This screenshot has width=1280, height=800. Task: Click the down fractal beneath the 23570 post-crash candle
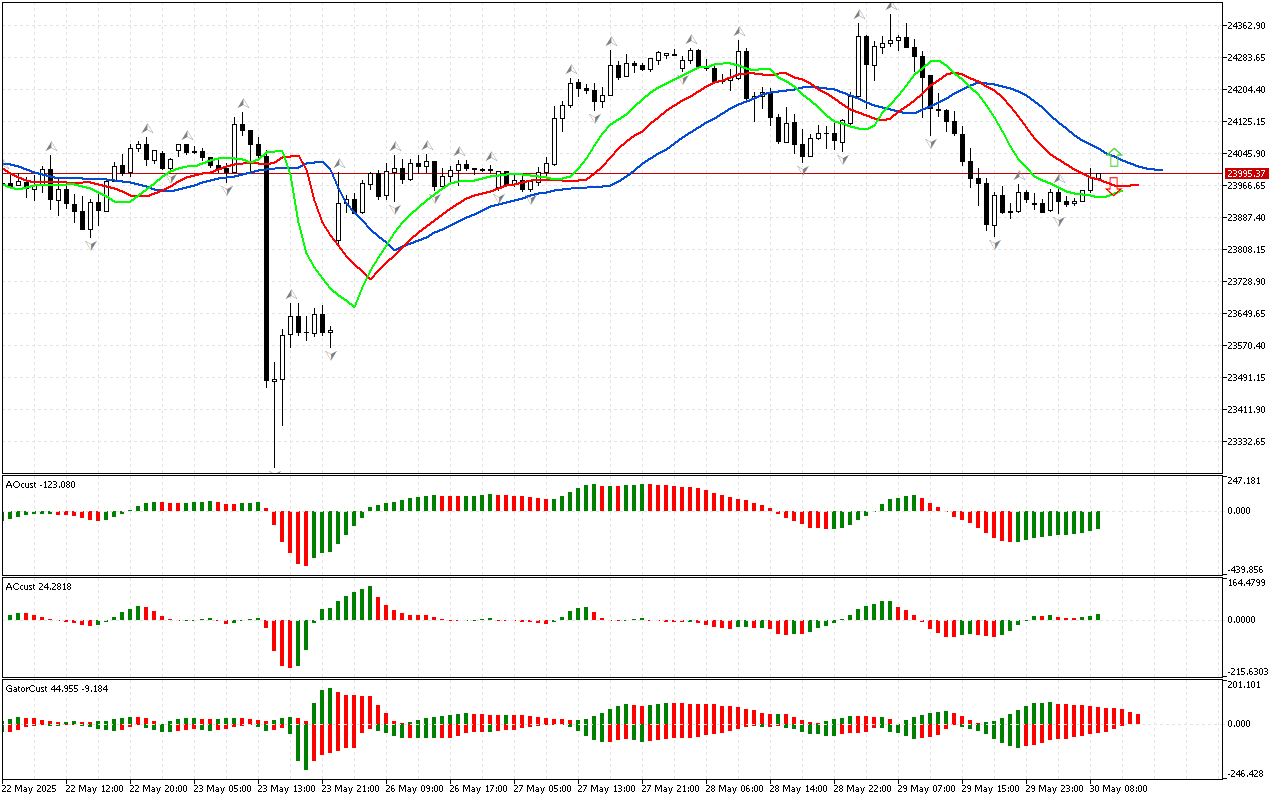point(329,354)
